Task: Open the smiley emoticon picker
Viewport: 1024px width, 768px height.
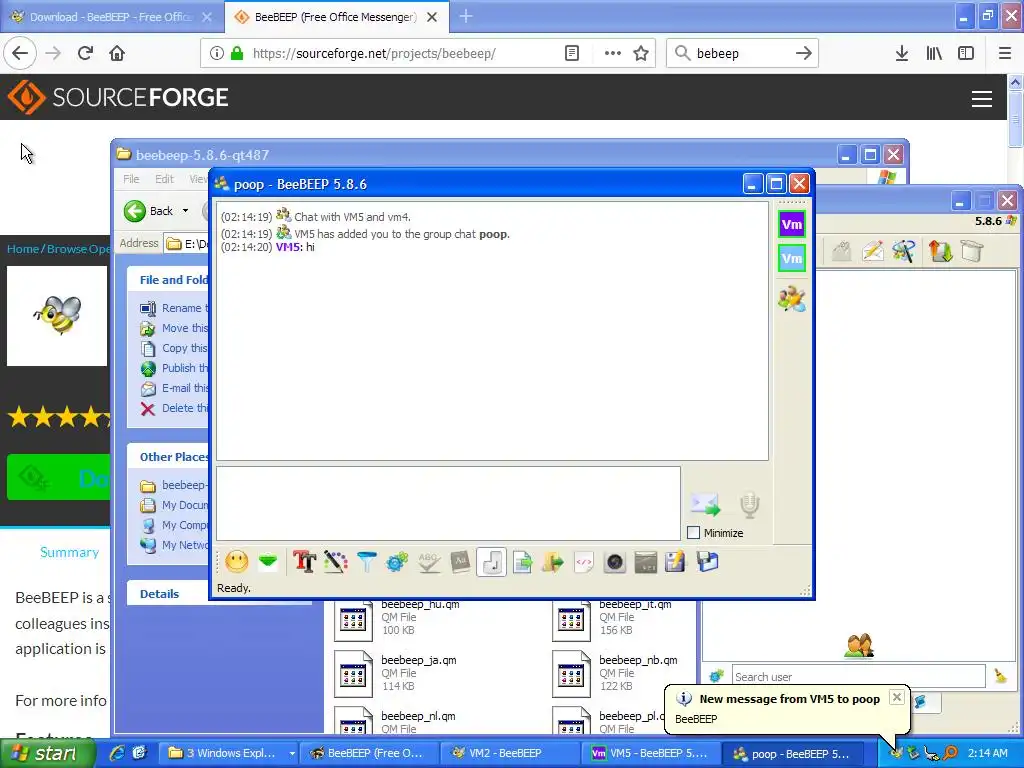Action: click(x=236, y=562)
